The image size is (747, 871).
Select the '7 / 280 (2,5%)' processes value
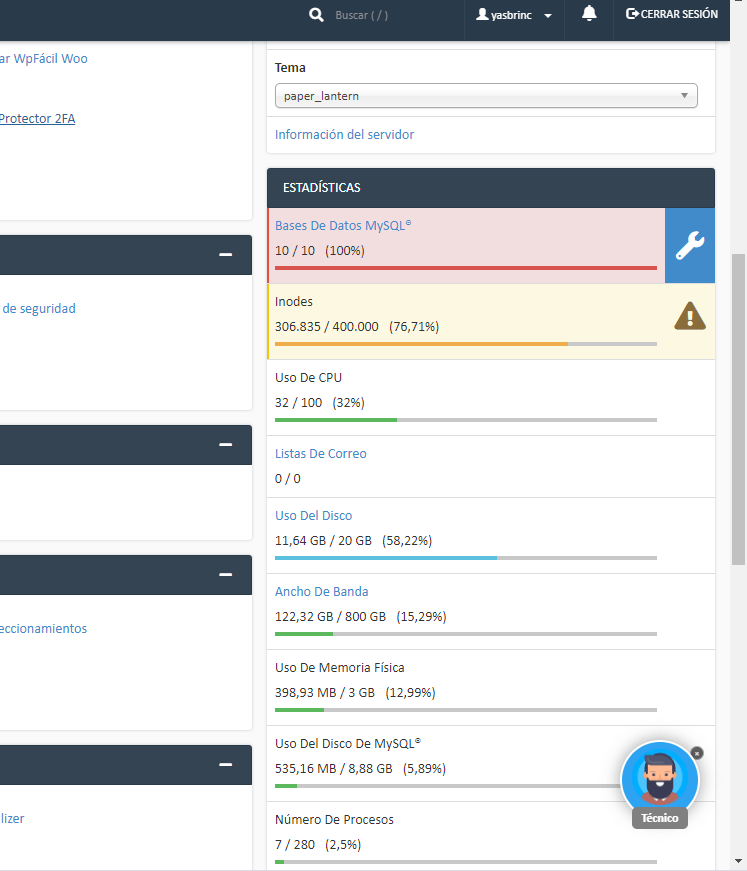[x=318, y=845]
